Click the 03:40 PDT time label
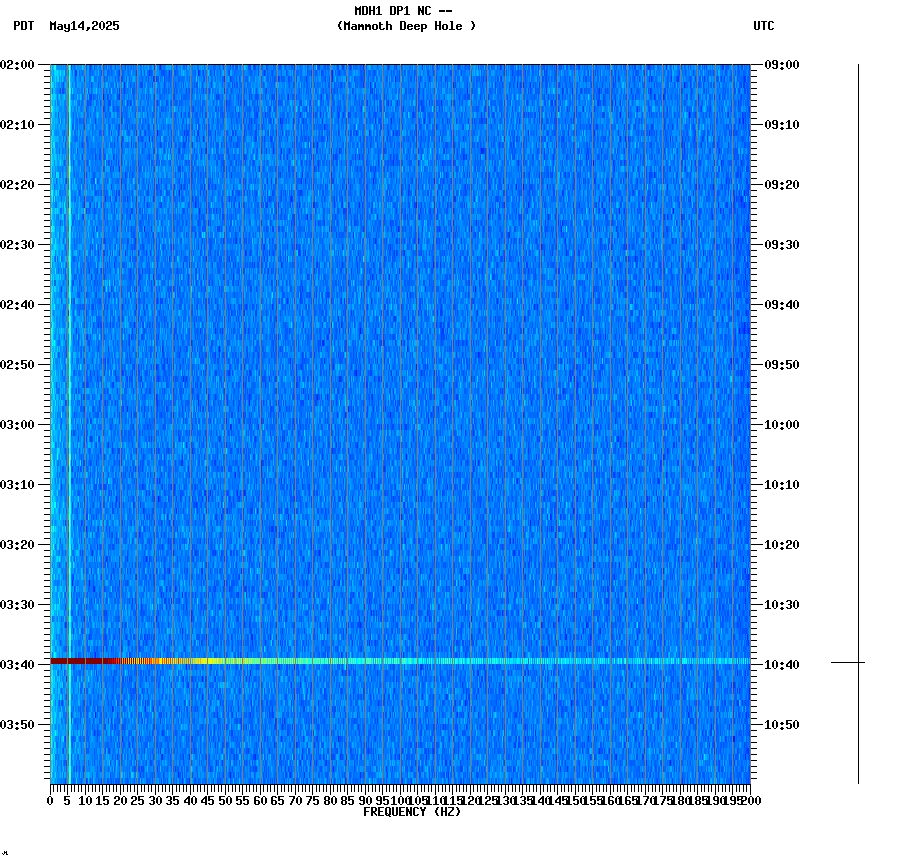902x864 pixels. [22, 662]
